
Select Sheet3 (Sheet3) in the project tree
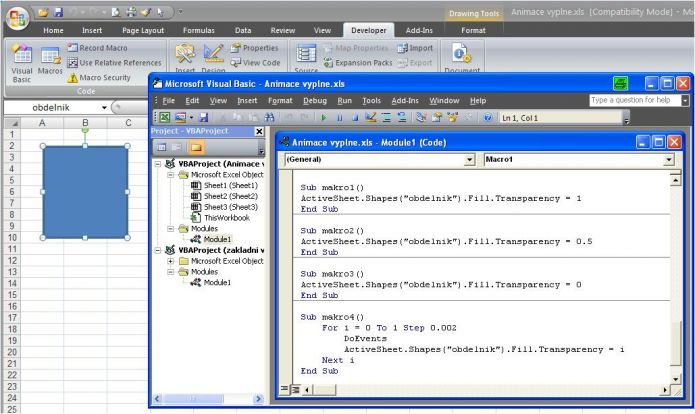[x=230, y=207]
